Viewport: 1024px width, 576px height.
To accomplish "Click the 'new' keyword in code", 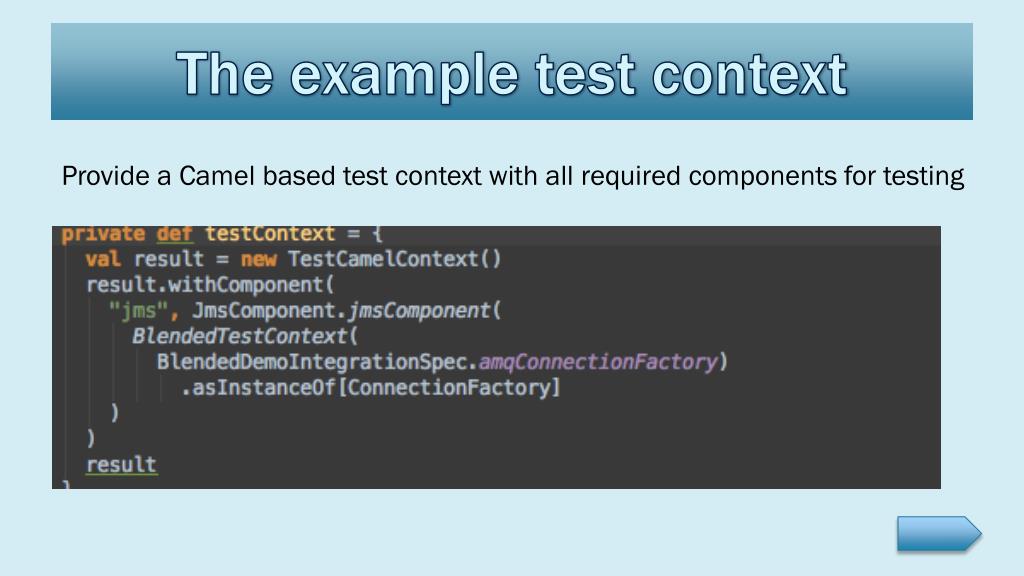I will tap(259, 259).
